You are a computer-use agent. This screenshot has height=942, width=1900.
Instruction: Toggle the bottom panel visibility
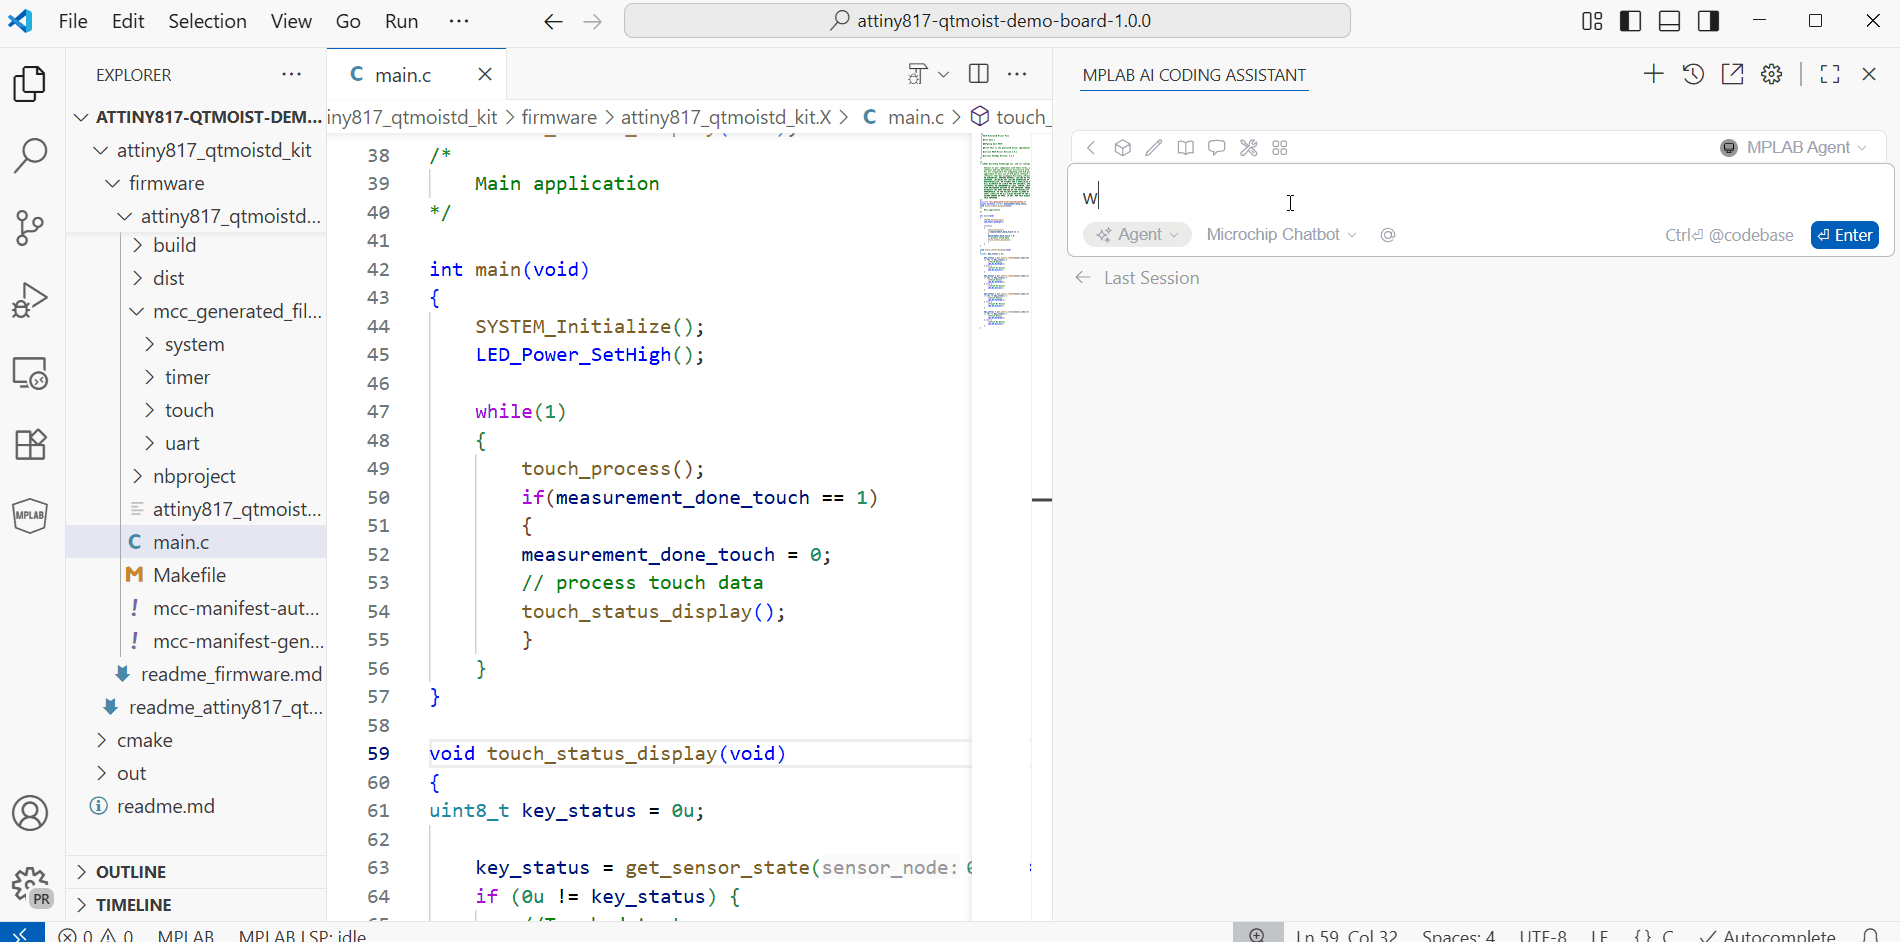(x=1669, y=21)
